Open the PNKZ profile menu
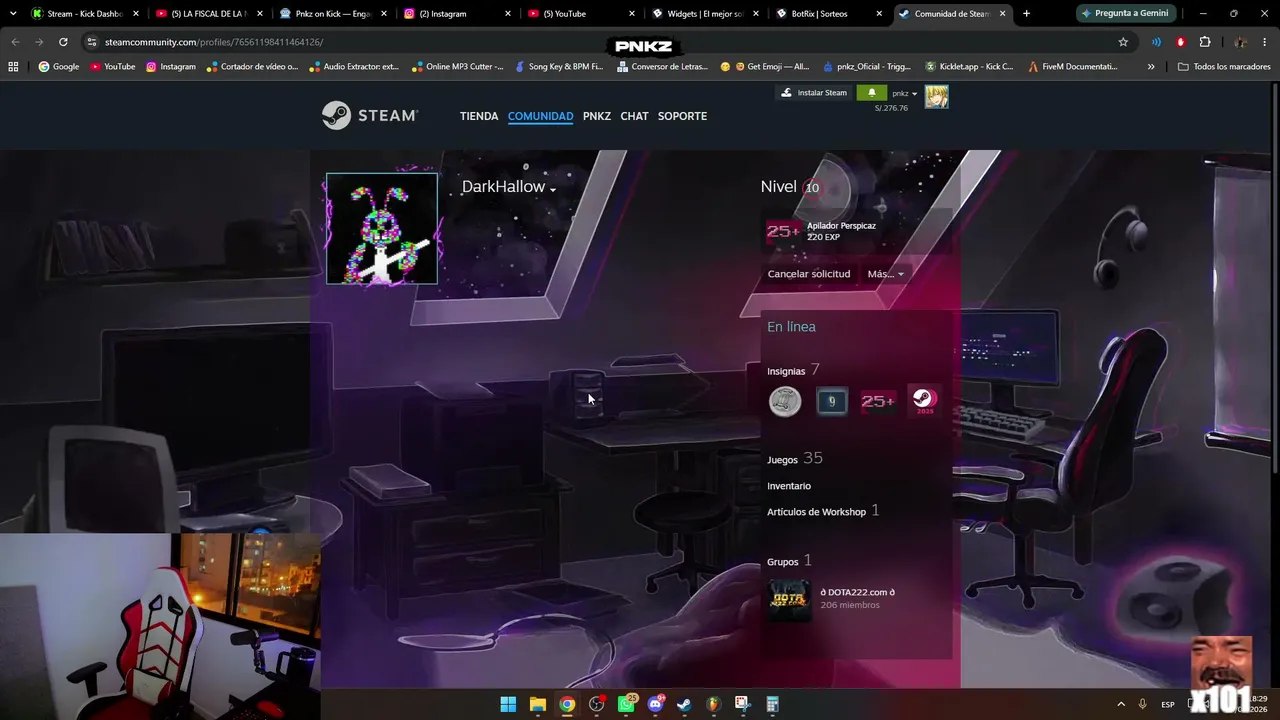1280x720 pixels. [597, 116]
